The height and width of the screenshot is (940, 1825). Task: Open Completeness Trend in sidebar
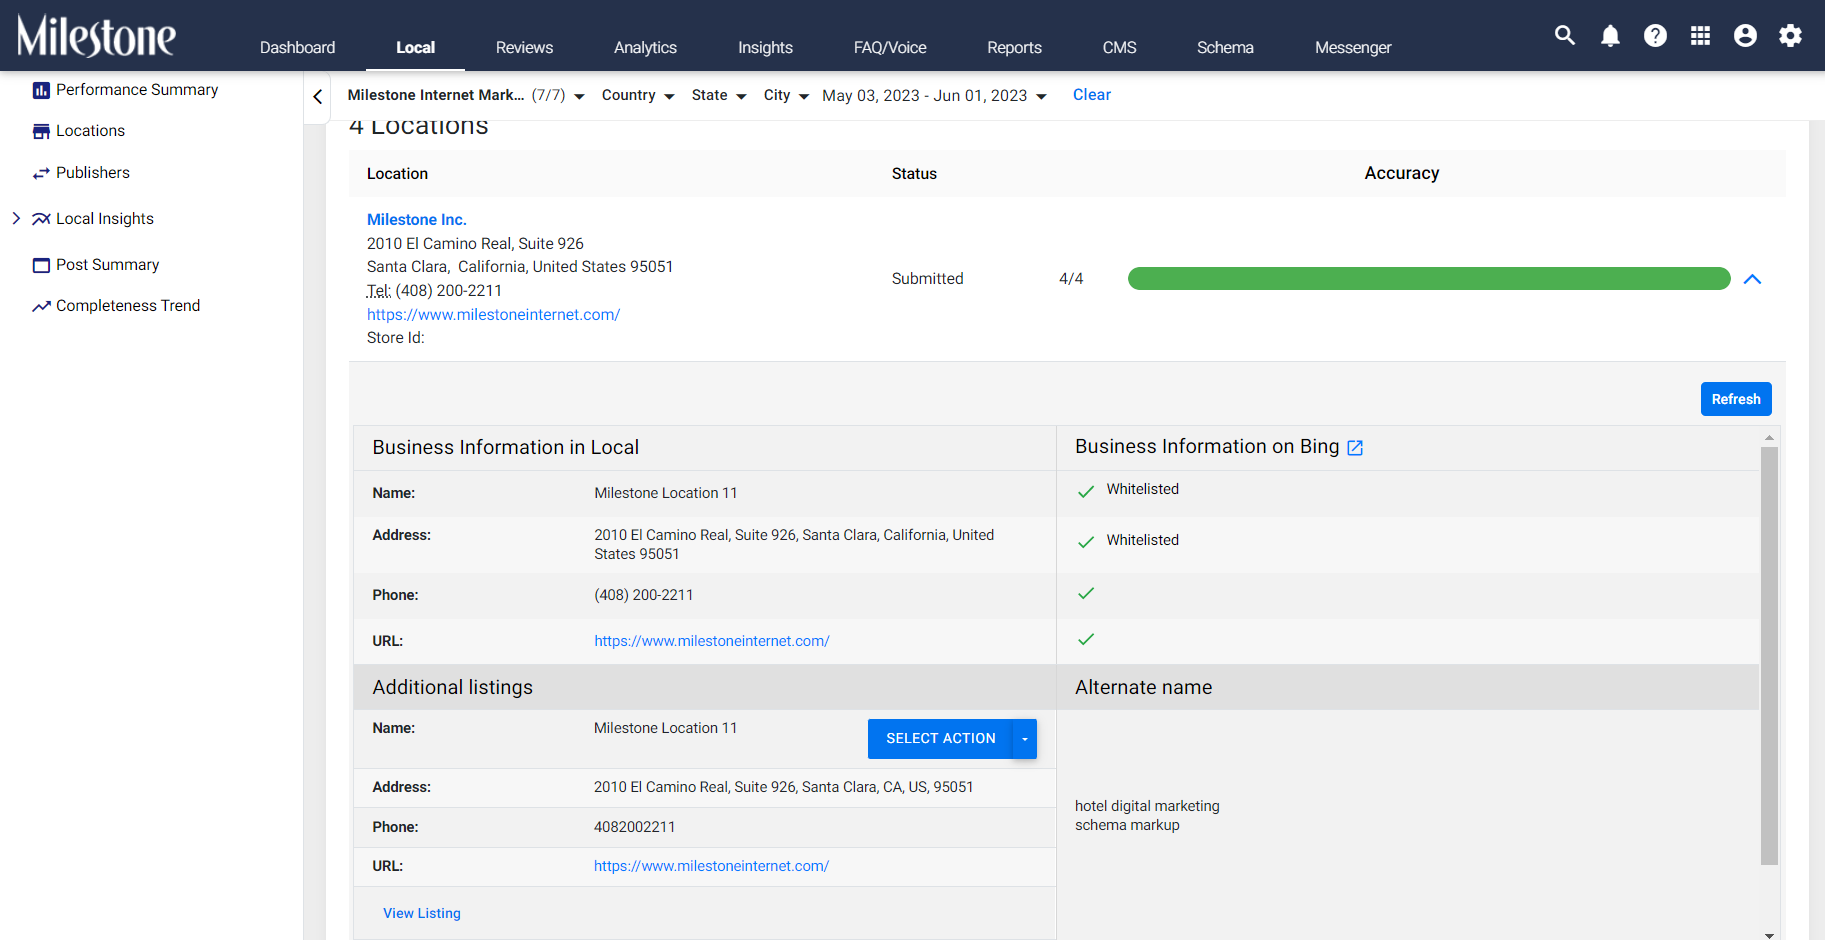pyautogui.click(x=128, y=306)
